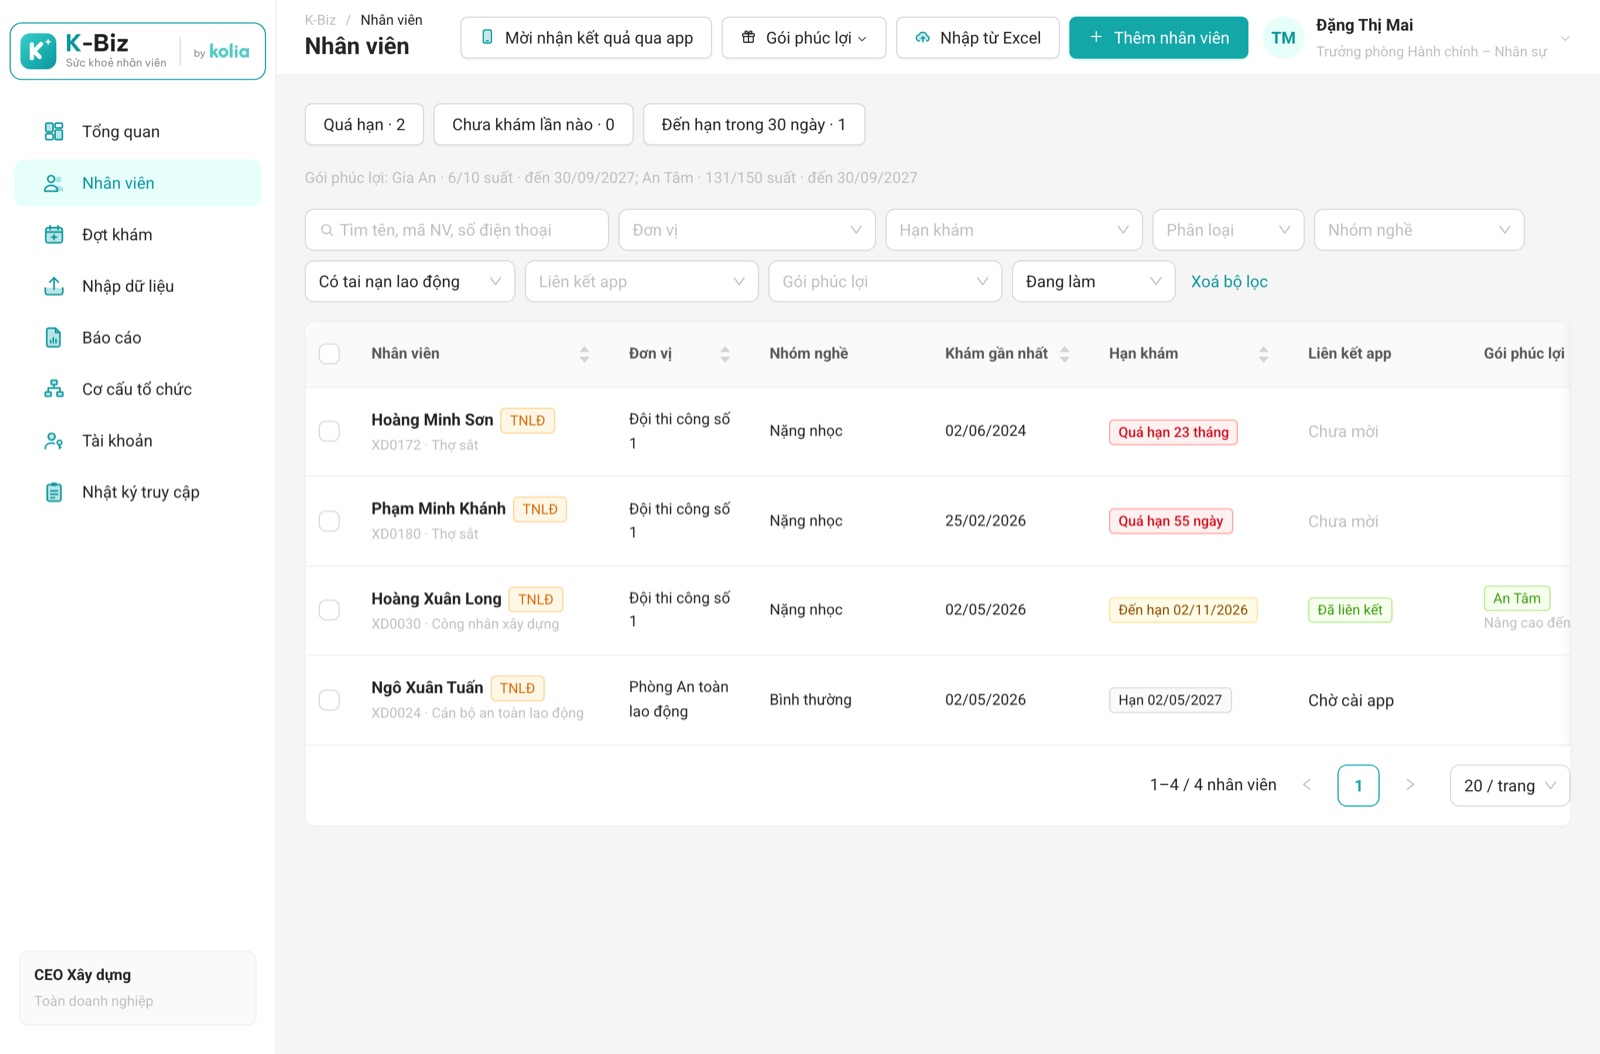Click the Nhập từ Excel button

click(978, 38)
